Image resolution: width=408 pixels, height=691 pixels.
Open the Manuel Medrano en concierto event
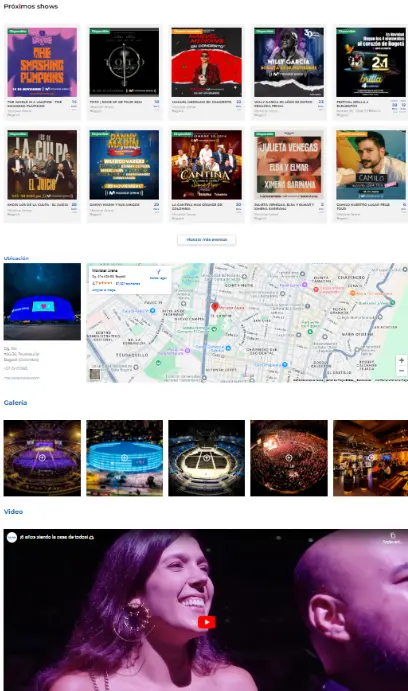pos(206,71)
